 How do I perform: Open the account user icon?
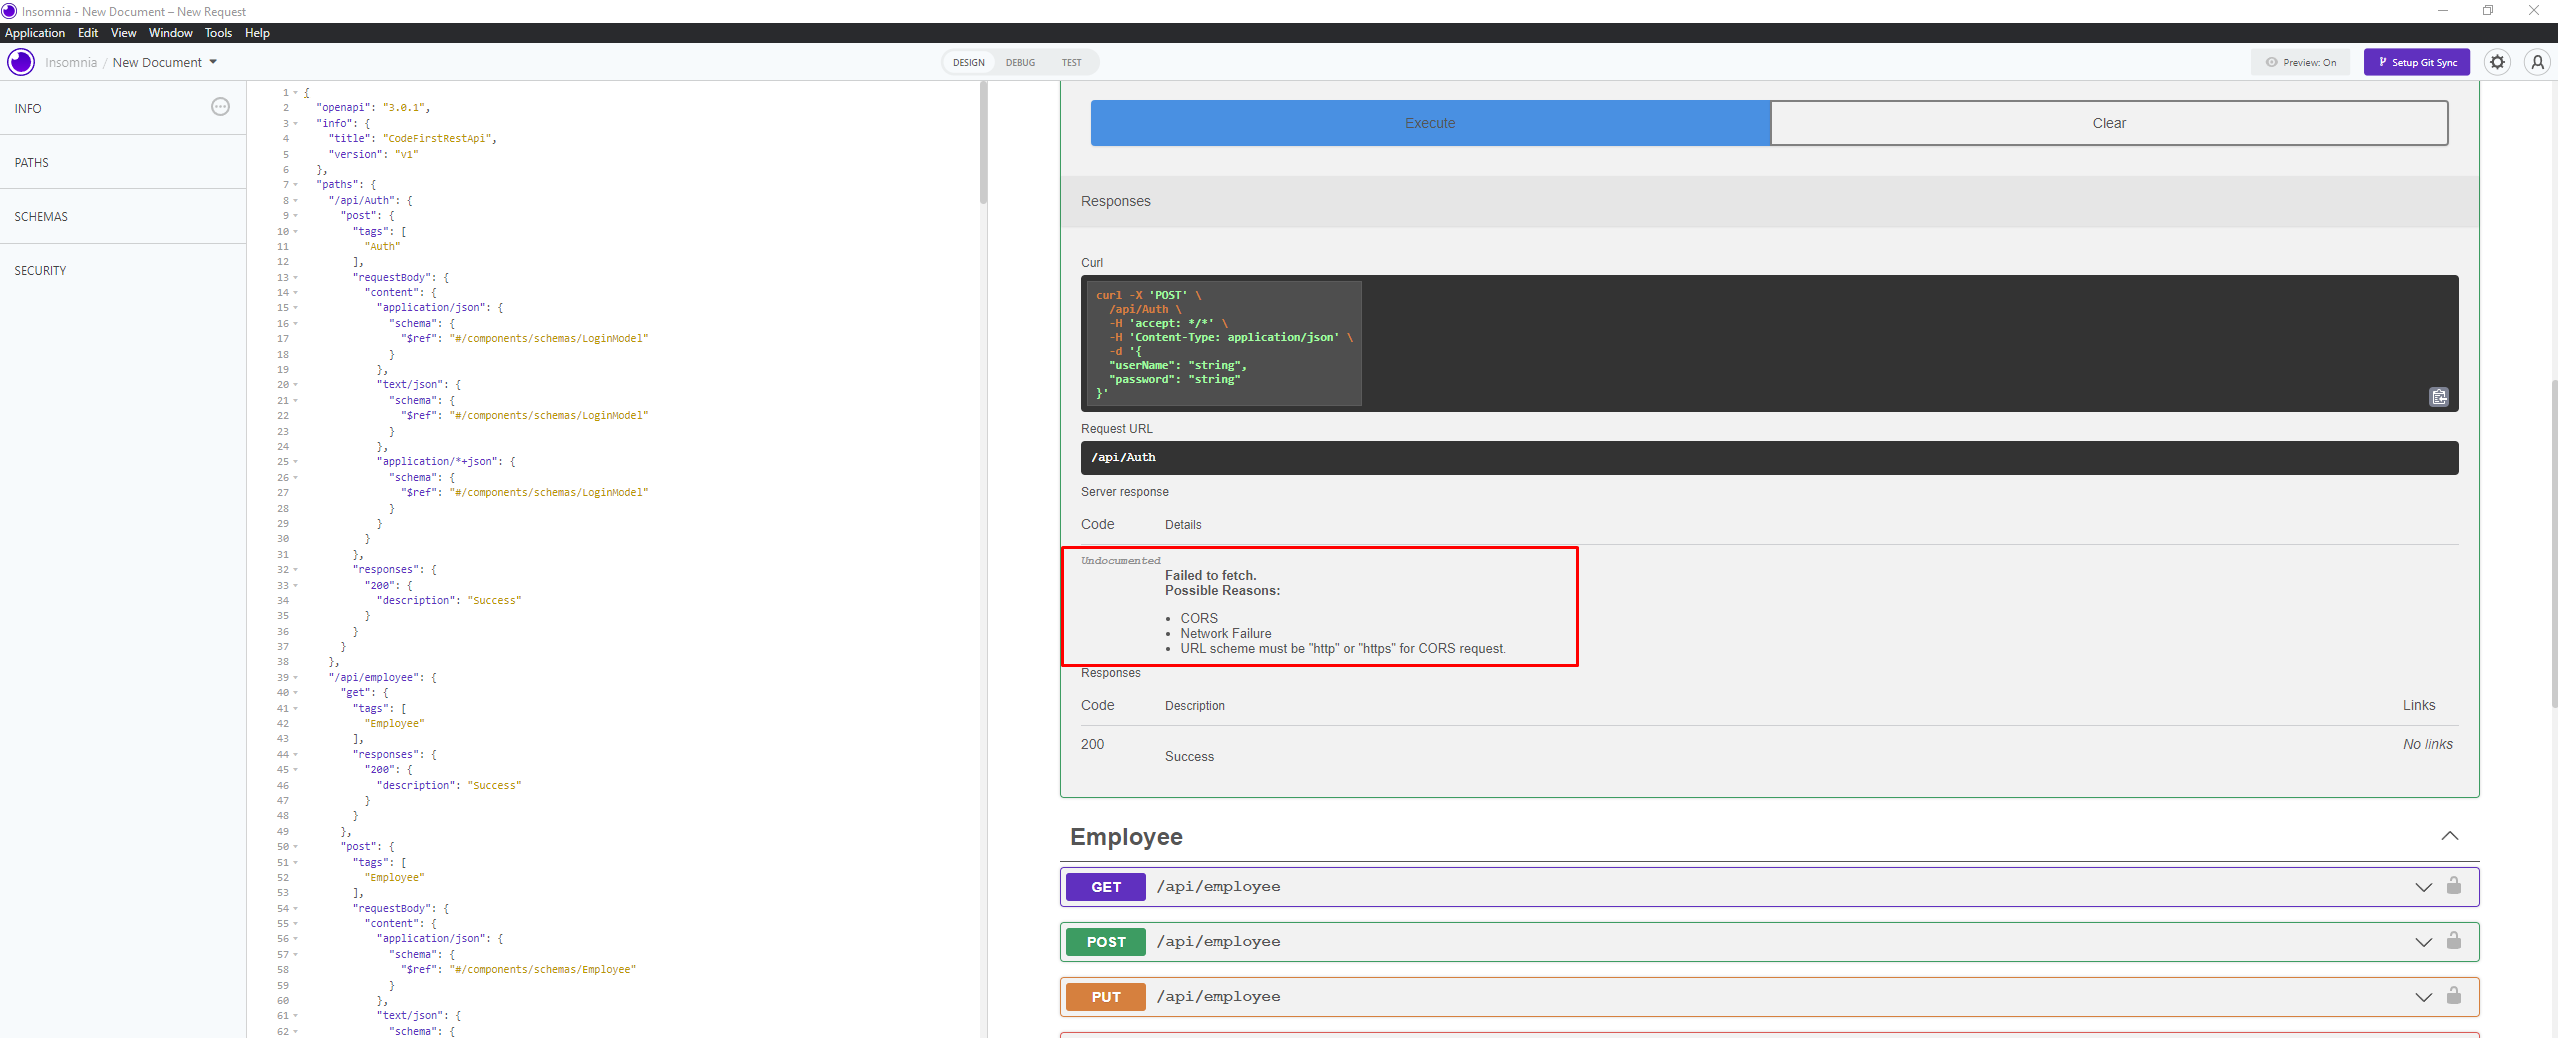(2537, 62)
